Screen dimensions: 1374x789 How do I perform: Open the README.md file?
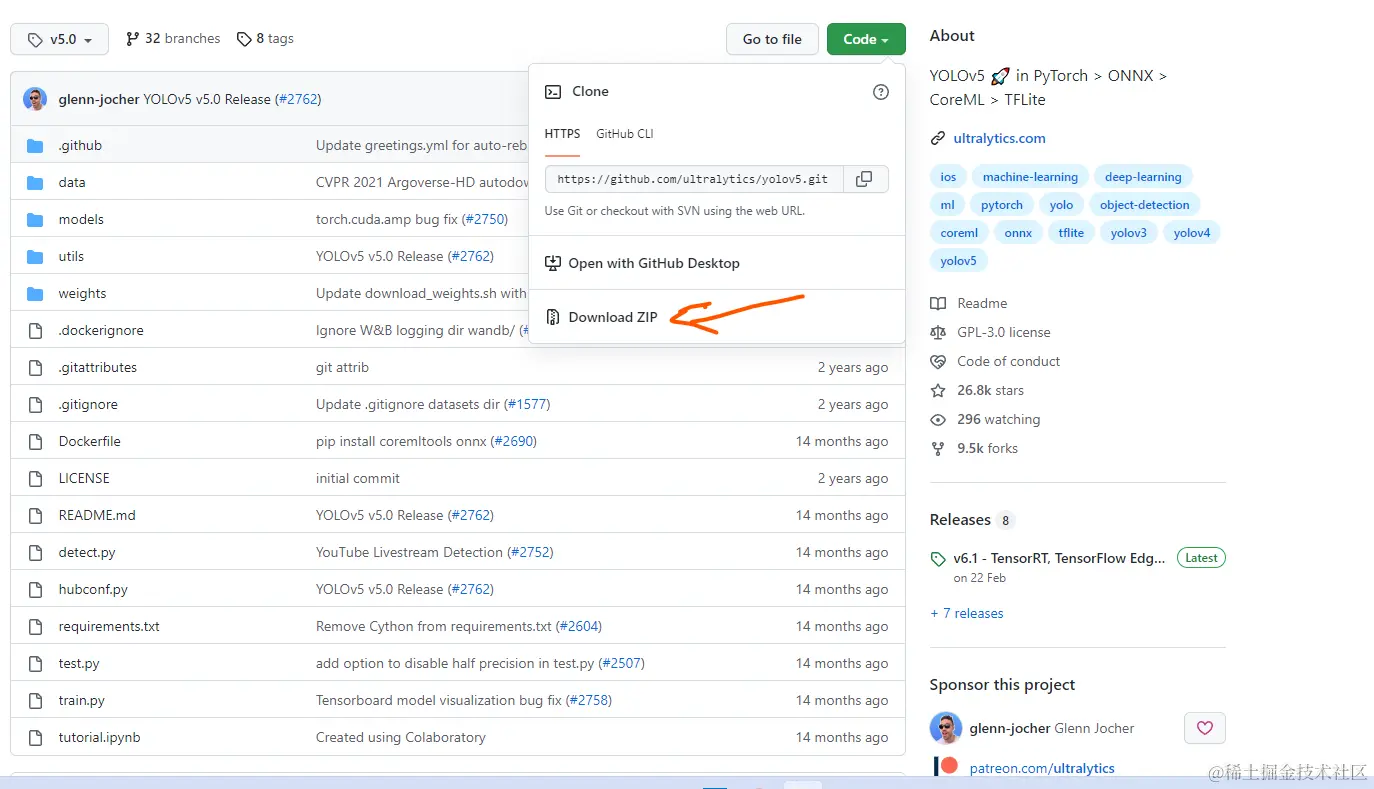97,516
